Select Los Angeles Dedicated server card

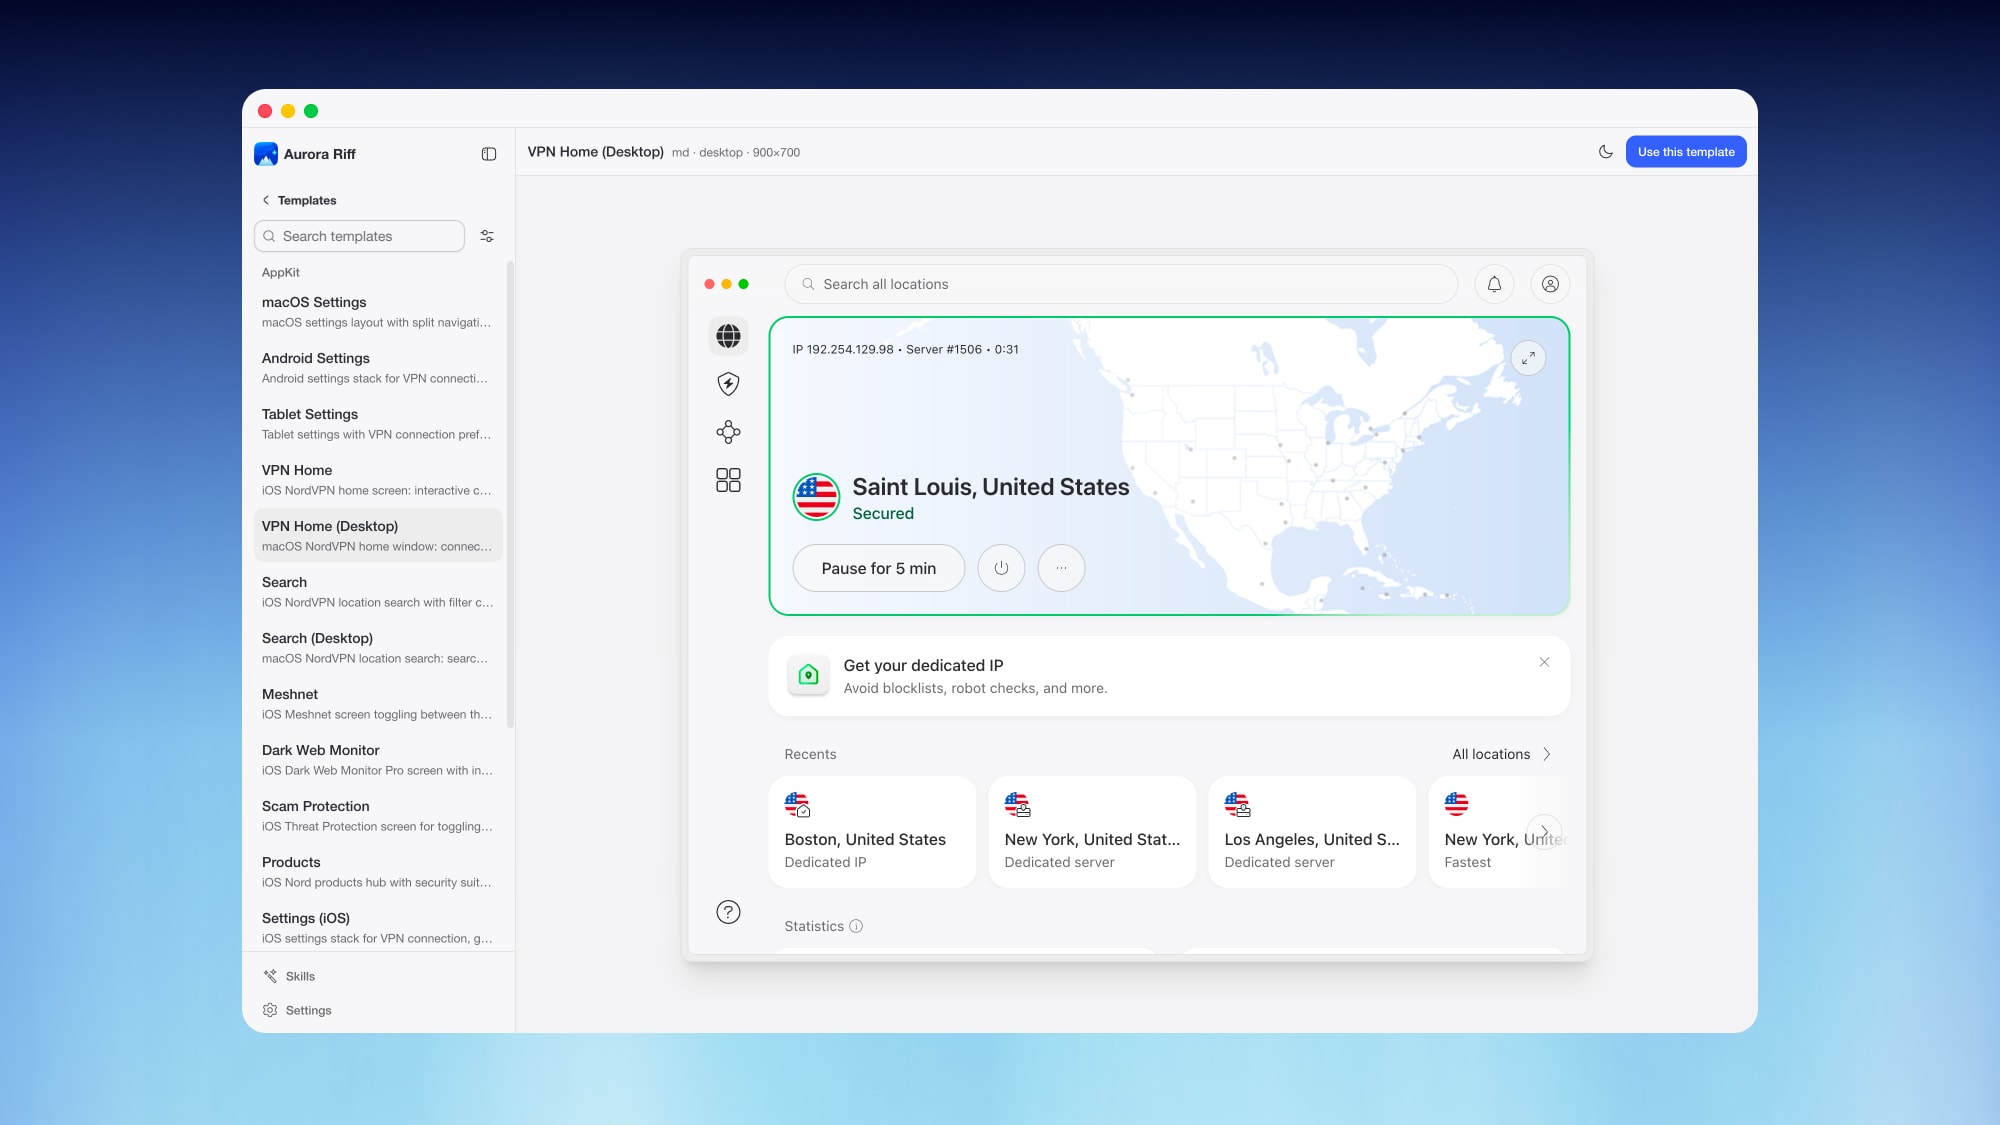[1312, 832]
